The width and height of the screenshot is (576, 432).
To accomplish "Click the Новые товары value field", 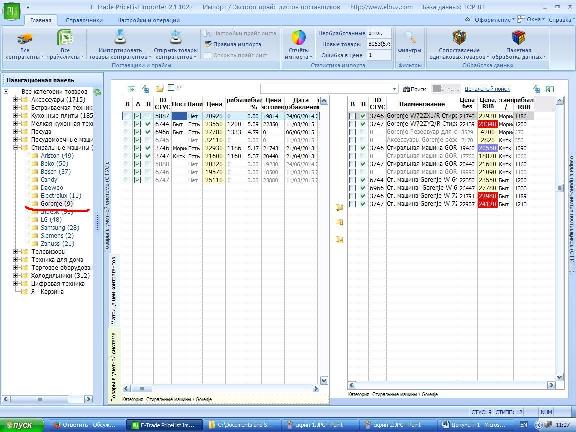I will click(379, 44).
